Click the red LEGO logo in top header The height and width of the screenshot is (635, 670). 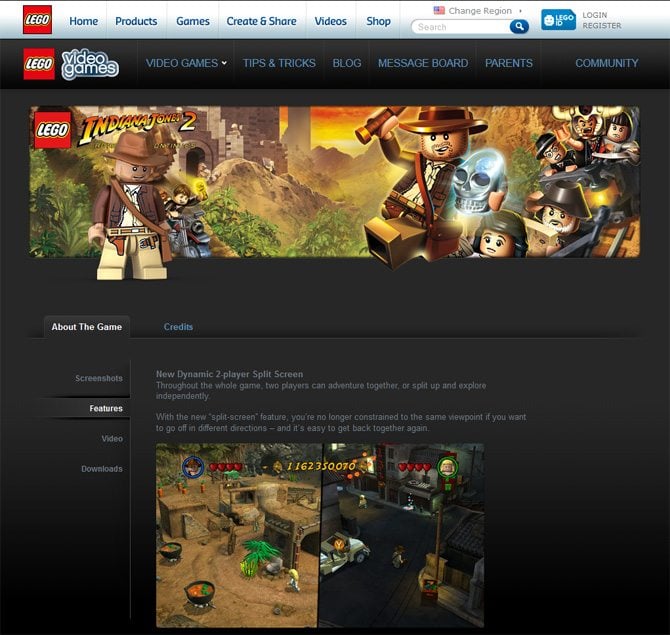[x=37, y=20]
